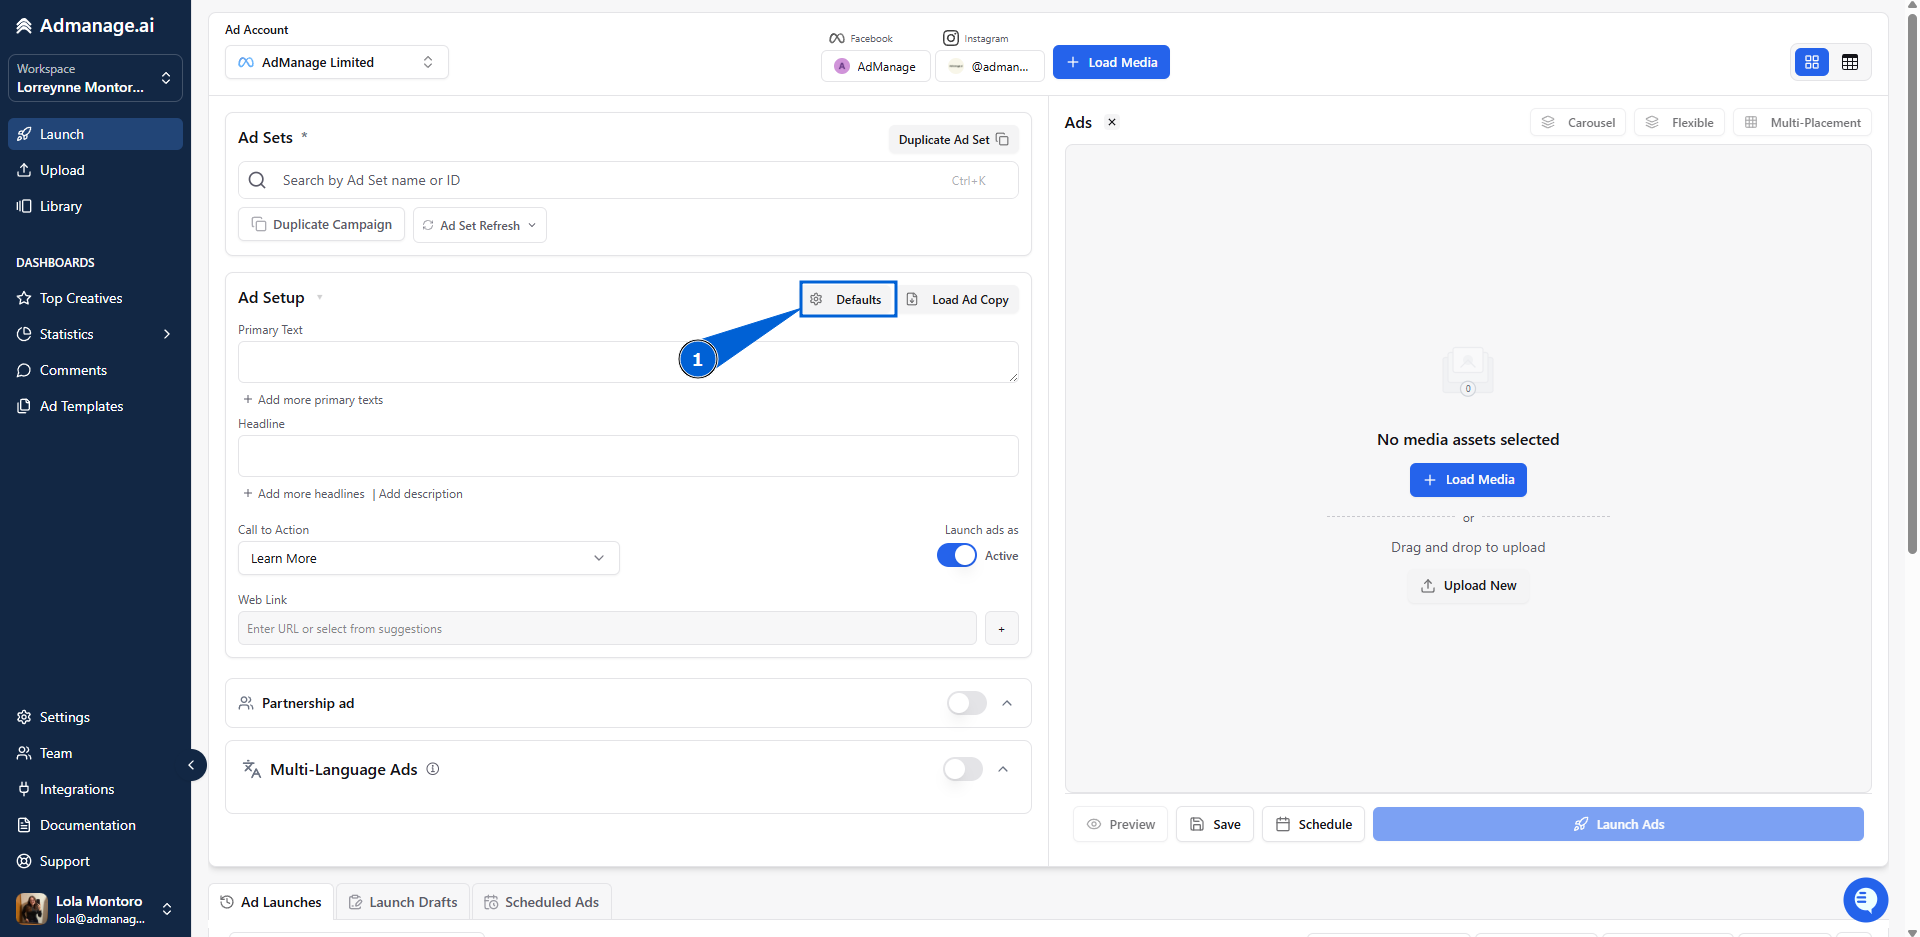Open the Call to Action Learn More dropdown
The width and height of the screenshot is (1920, 937).
point(428,558)
